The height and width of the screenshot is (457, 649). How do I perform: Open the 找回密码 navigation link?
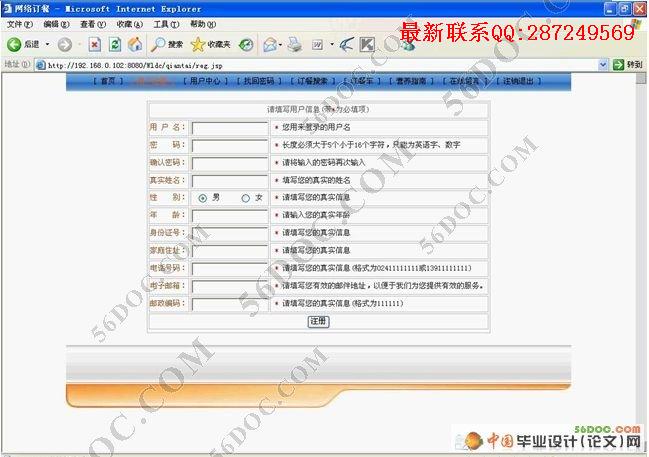(x=259, y=81)
